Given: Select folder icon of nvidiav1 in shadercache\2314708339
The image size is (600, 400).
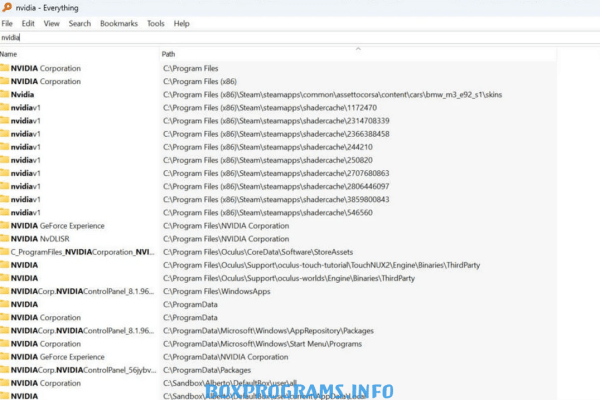Looking at the screenshot, I should (x=5, y=121).
